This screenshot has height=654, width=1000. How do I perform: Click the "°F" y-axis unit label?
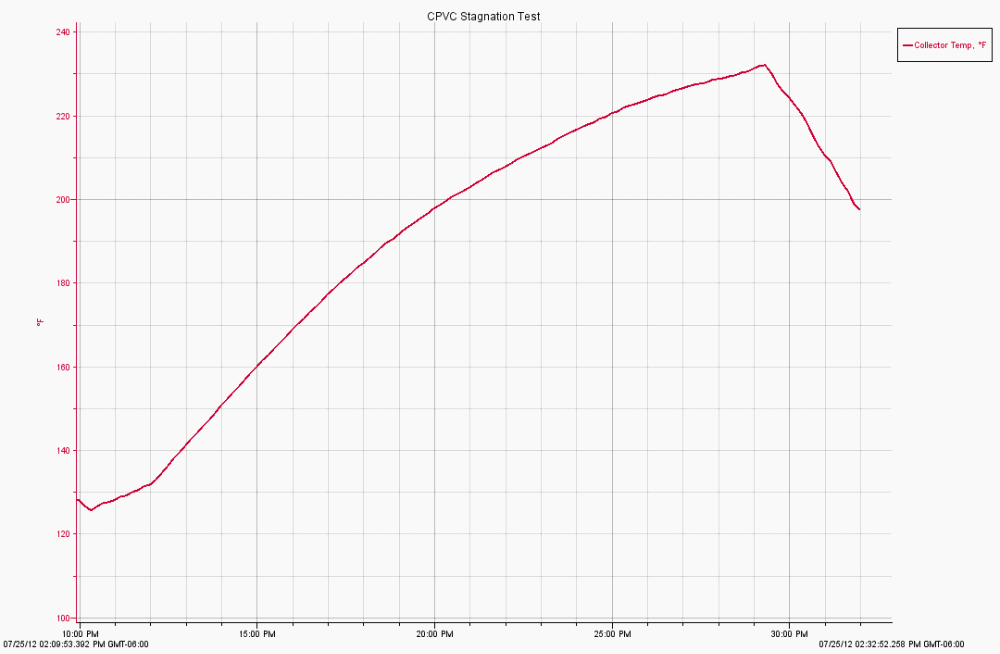click(41, 323)
